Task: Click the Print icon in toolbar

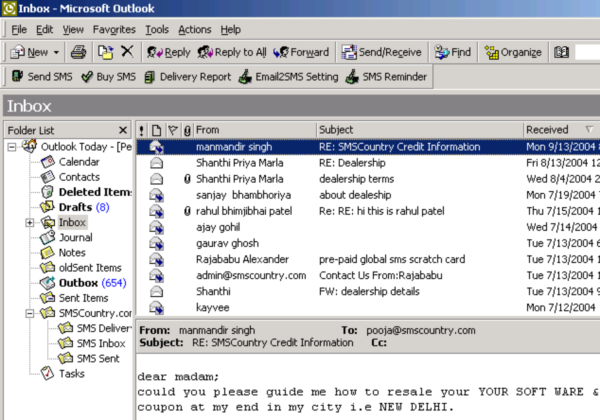Action: click(x=79, y=52)
